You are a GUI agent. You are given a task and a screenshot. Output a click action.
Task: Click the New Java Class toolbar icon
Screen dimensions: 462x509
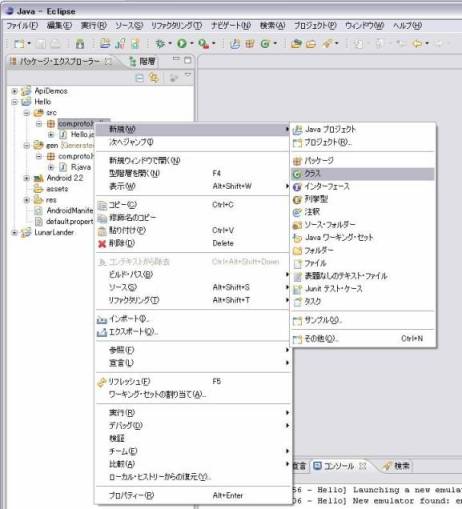coord(265,43)
